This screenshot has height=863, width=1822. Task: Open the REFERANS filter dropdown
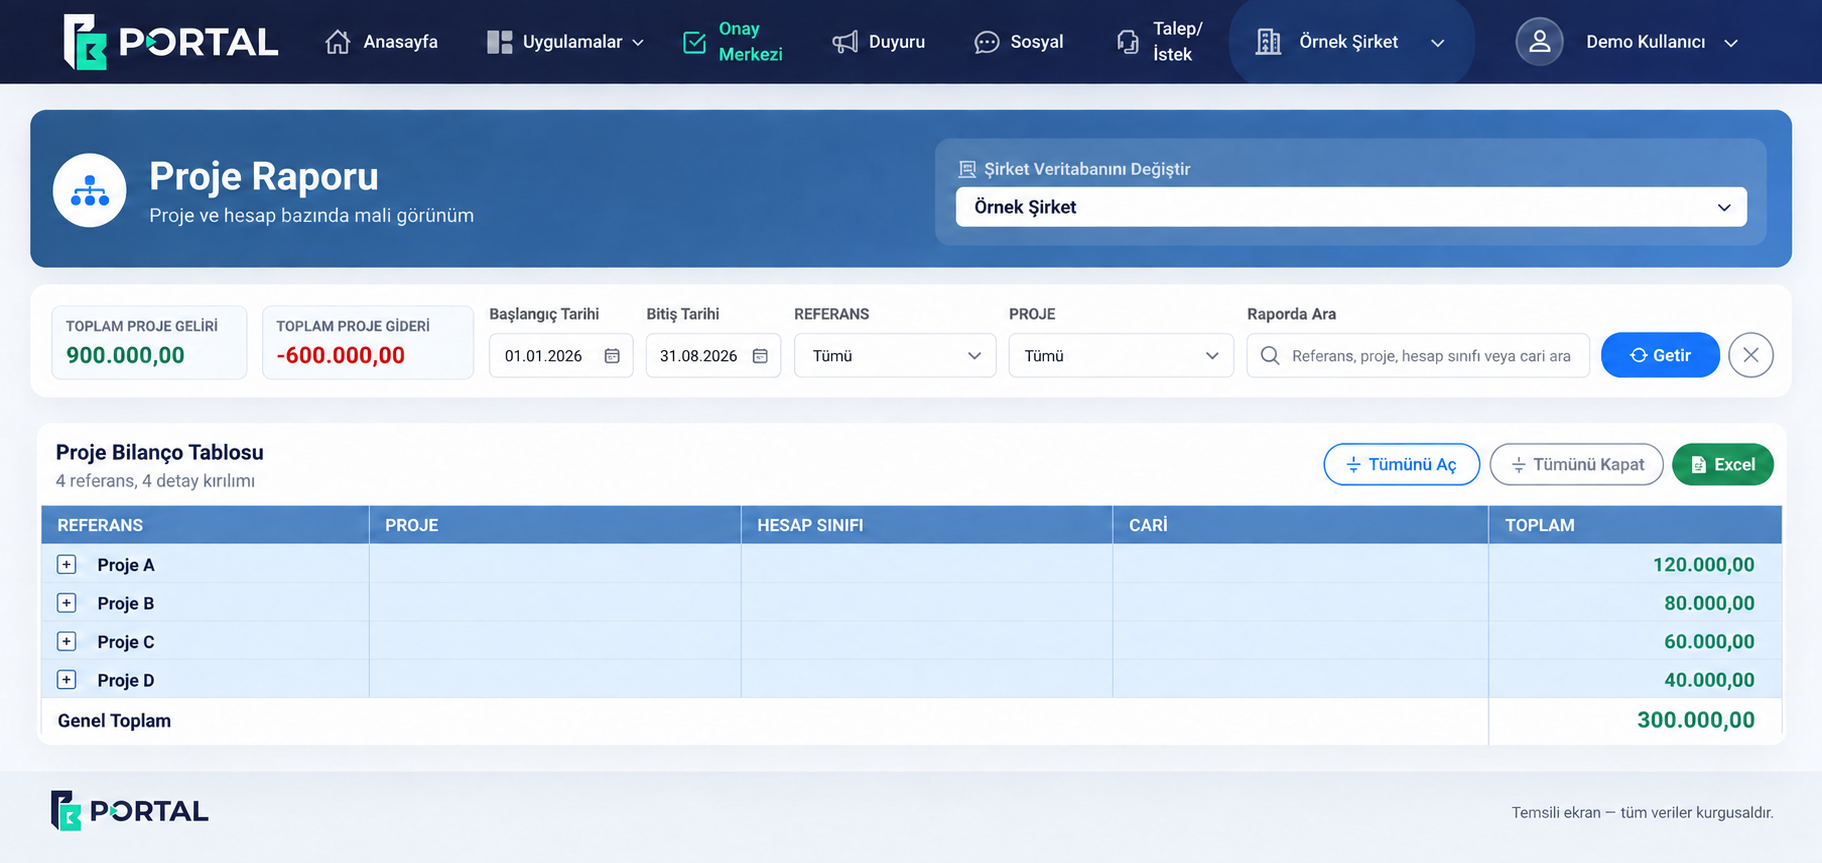pyautogui.click(x=895, y=356)
